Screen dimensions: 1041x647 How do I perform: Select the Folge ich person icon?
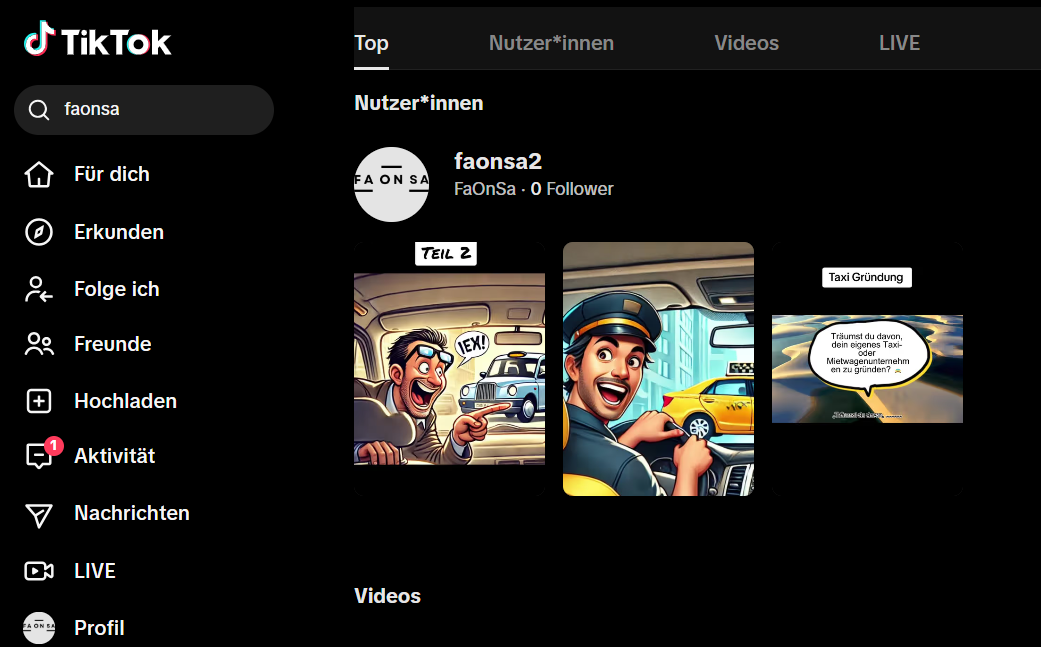point(38,289)
